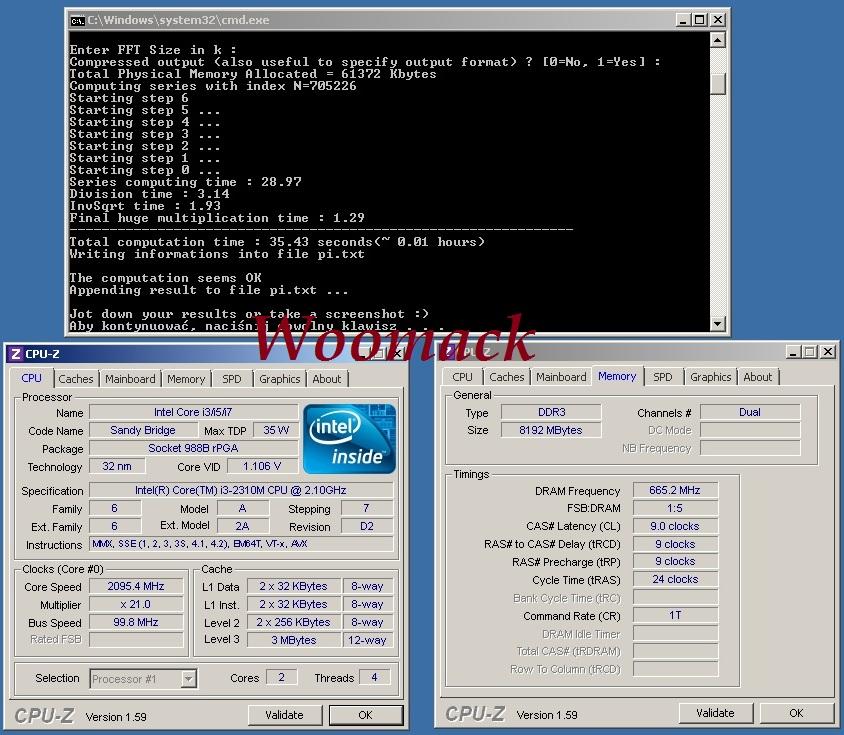Screen dimensions: 844x735
Task: Open SPD tab in right CPU-Z window
Action: coord(663,377)
